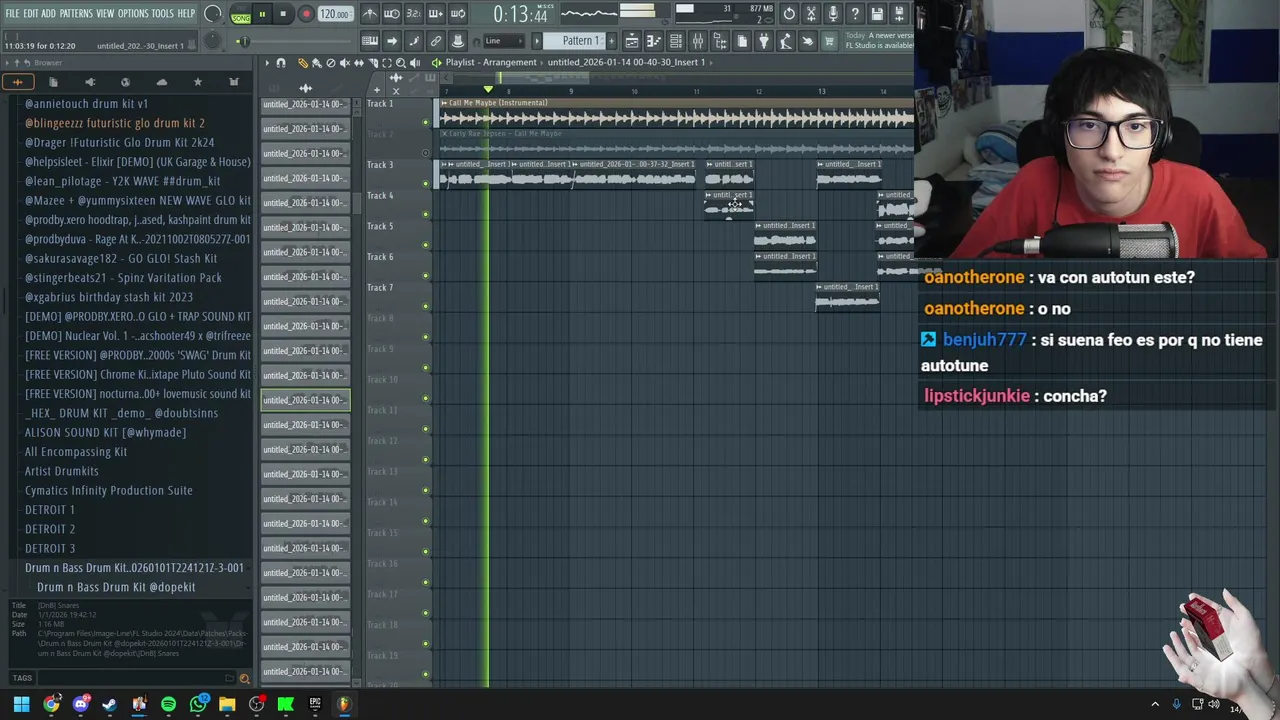Open the EDIT menu
Image resolution: width=1280 pixels, height=720 pixels.
31,14
